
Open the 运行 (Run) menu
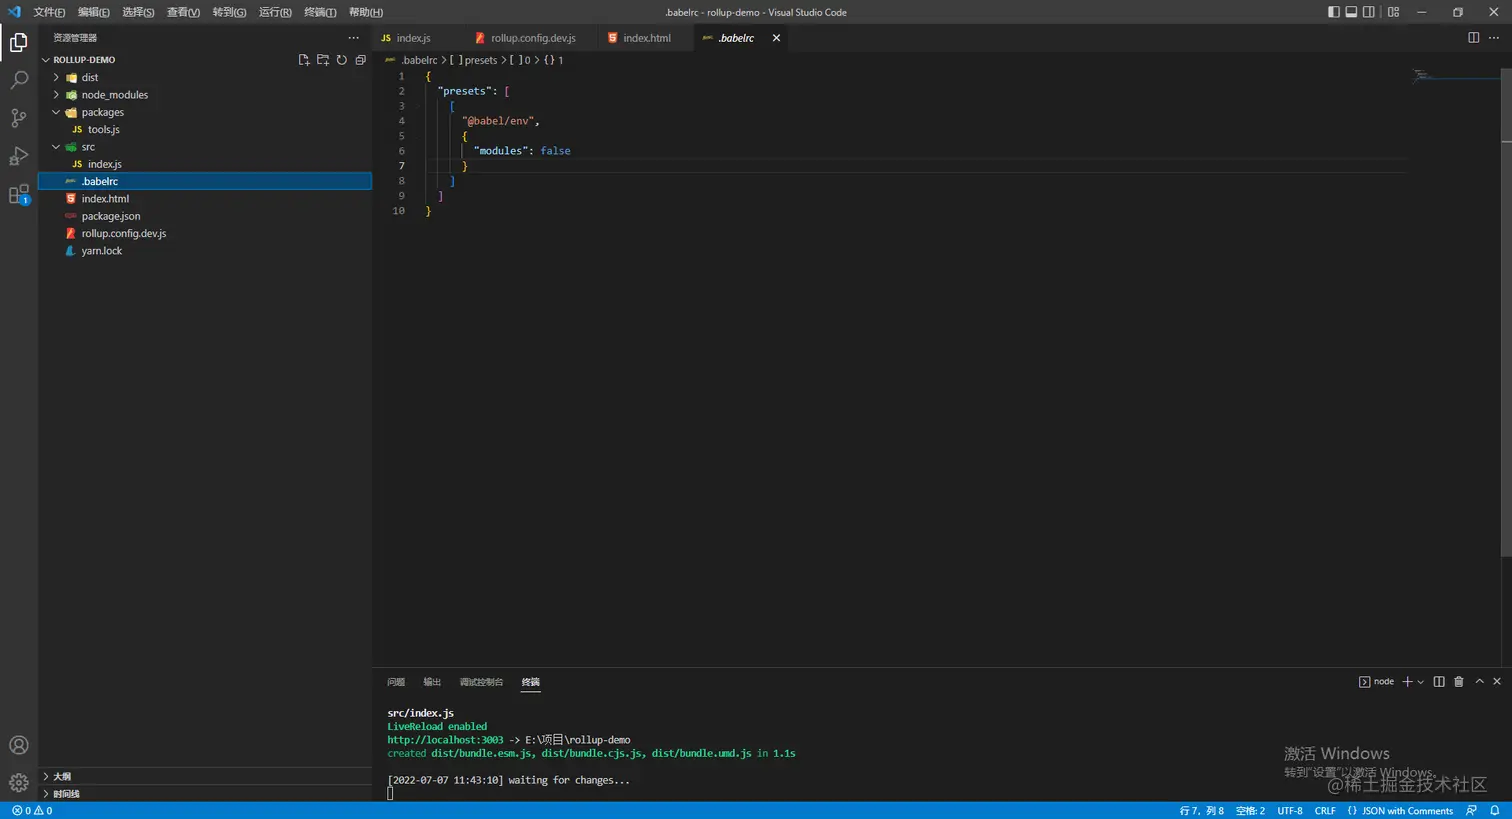275,12
